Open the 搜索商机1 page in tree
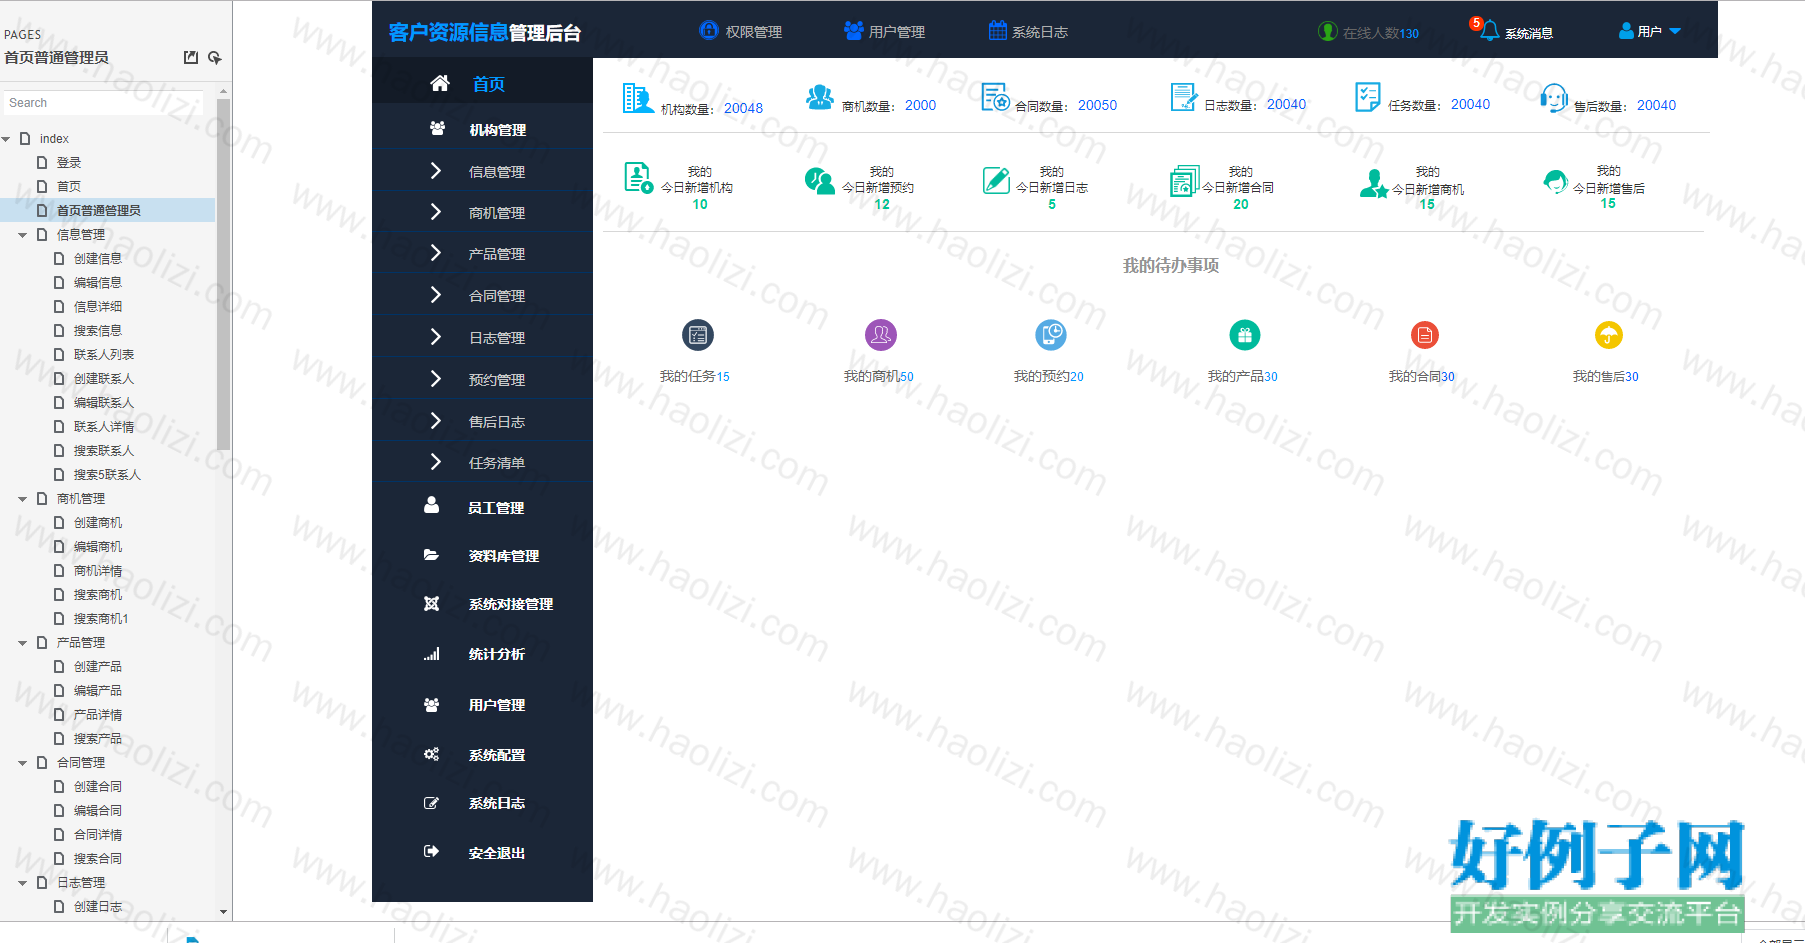Viewport: 1805px width, 943px height. [101, 619]
